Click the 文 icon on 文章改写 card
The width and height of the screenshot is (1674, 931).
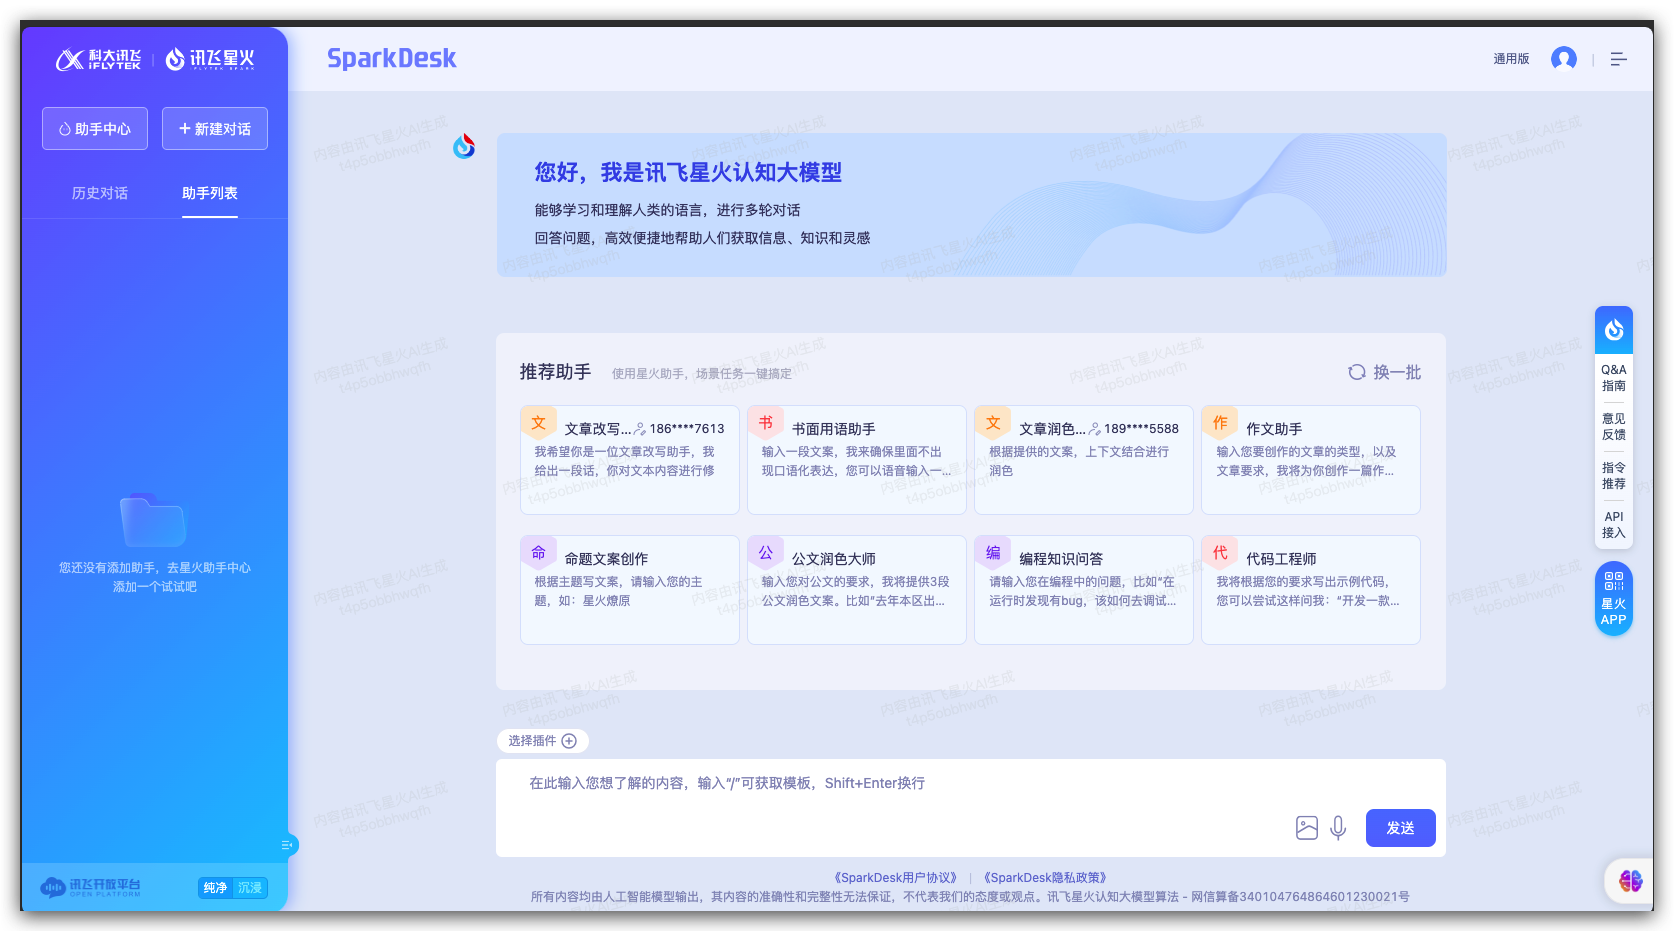point(539,423)
